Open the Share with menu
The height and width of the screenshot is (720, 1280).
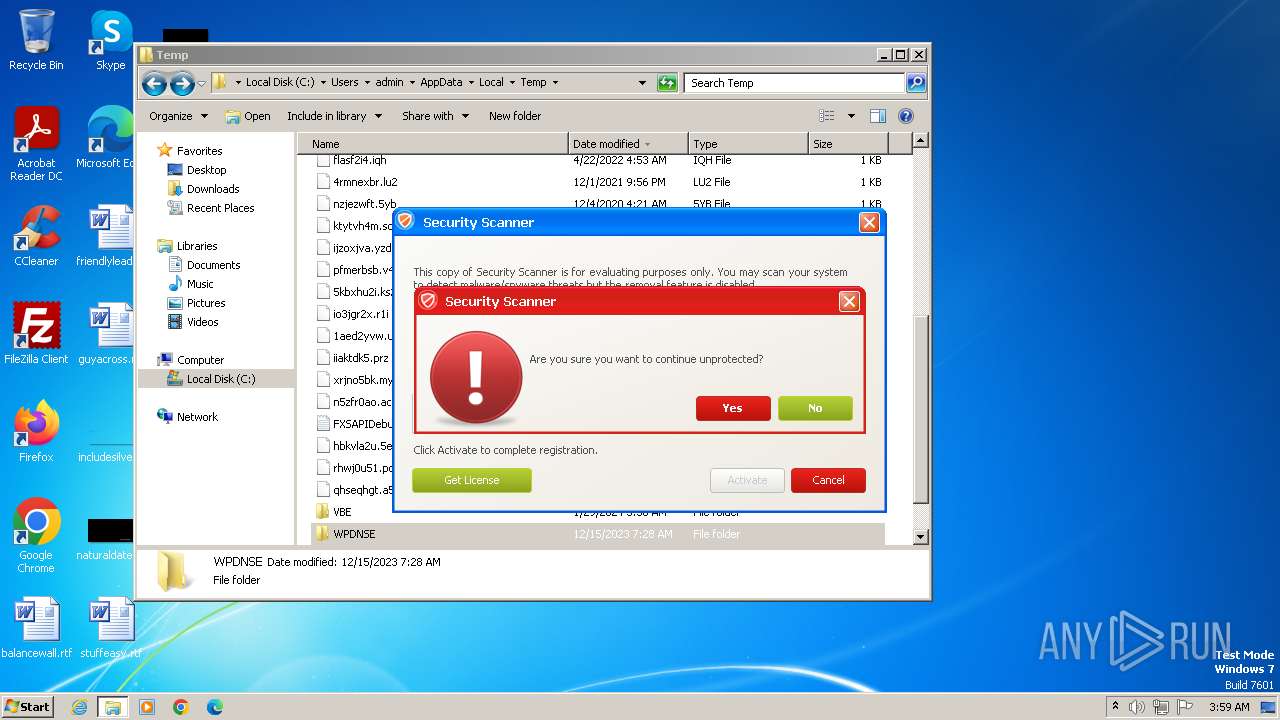point(435,116)
